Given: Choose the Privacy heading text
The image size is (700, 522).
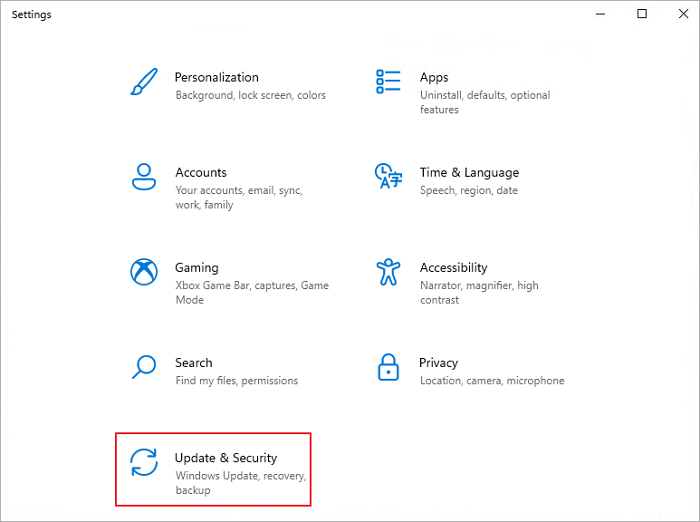Looking at the screenshot, I should (439, 363).
